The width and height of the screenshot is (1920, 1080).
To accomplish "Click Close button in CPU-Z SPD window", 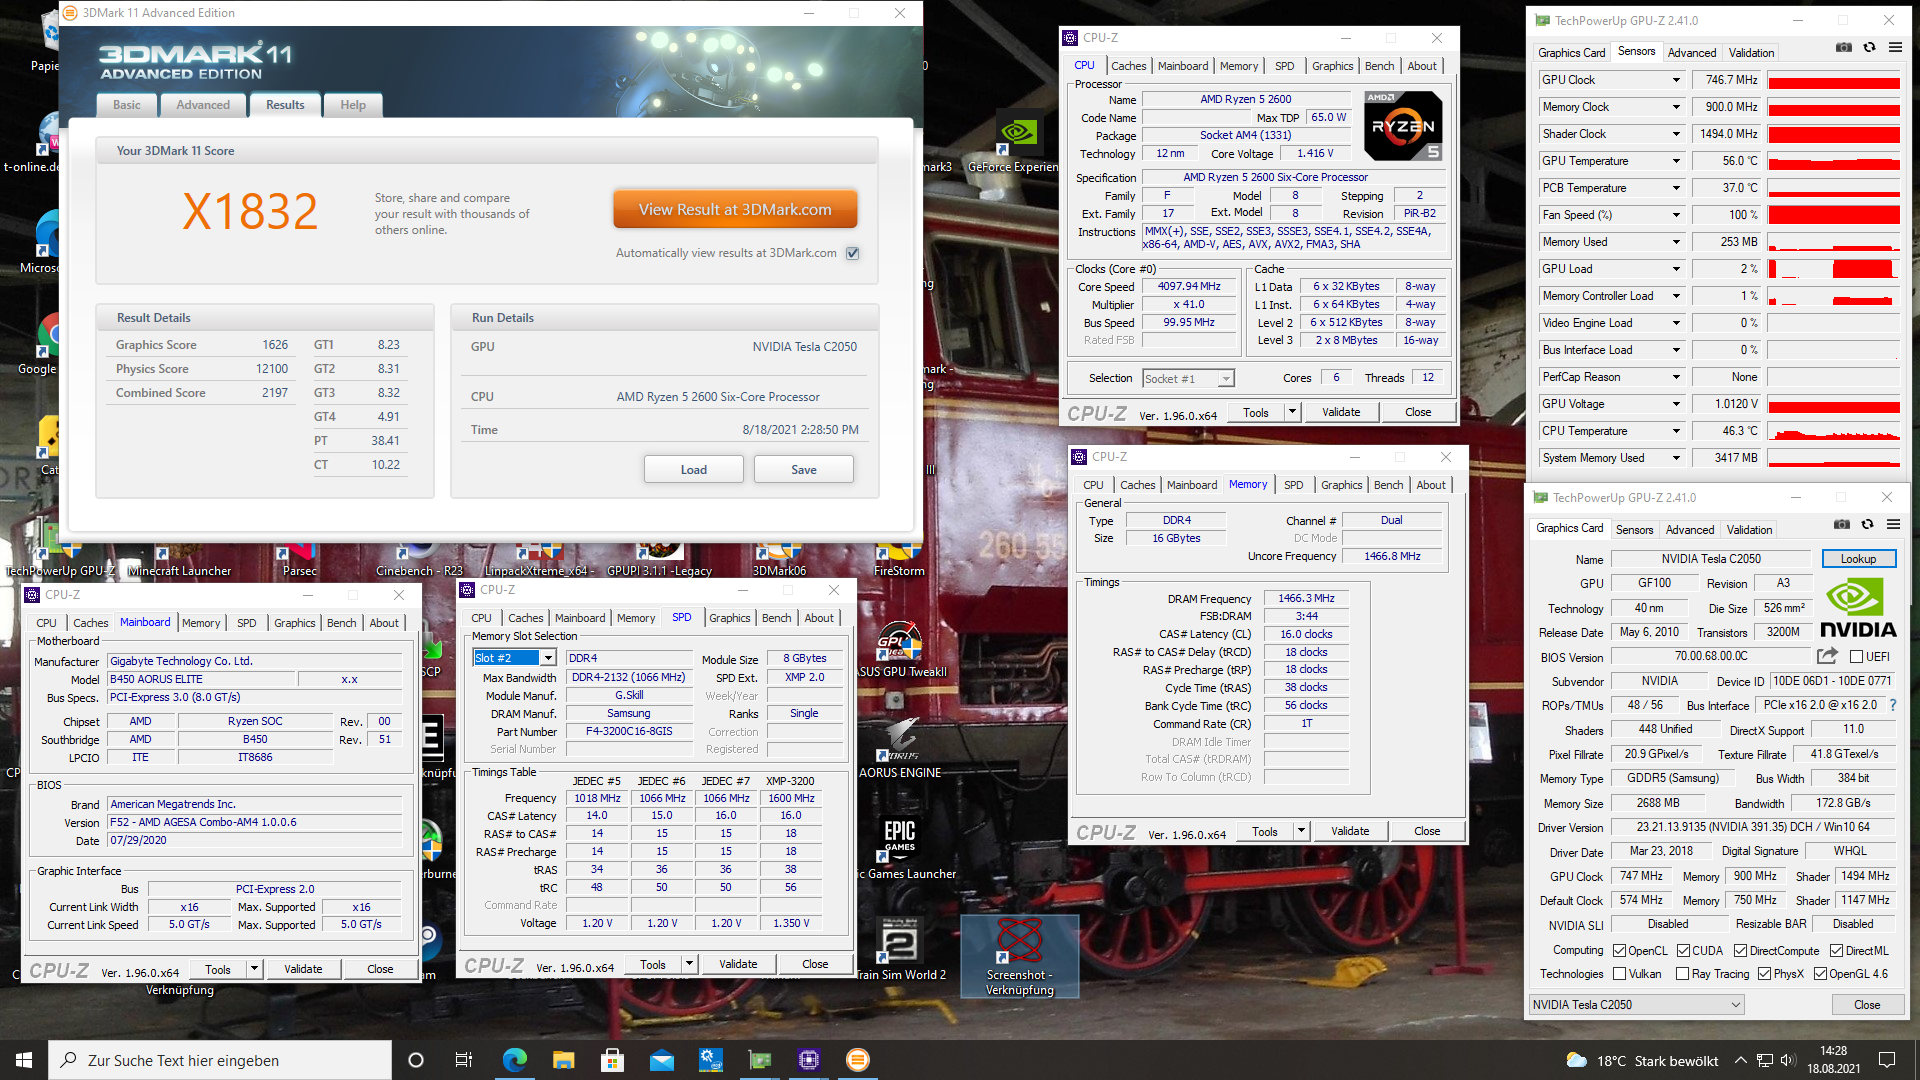I will (815, 964).
